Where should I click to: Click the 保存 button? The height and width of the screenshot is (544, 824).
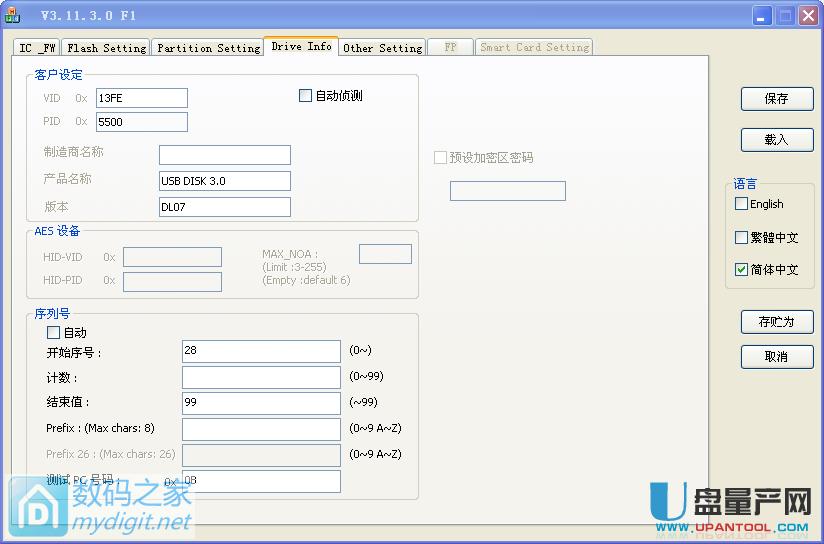[776, 98]
